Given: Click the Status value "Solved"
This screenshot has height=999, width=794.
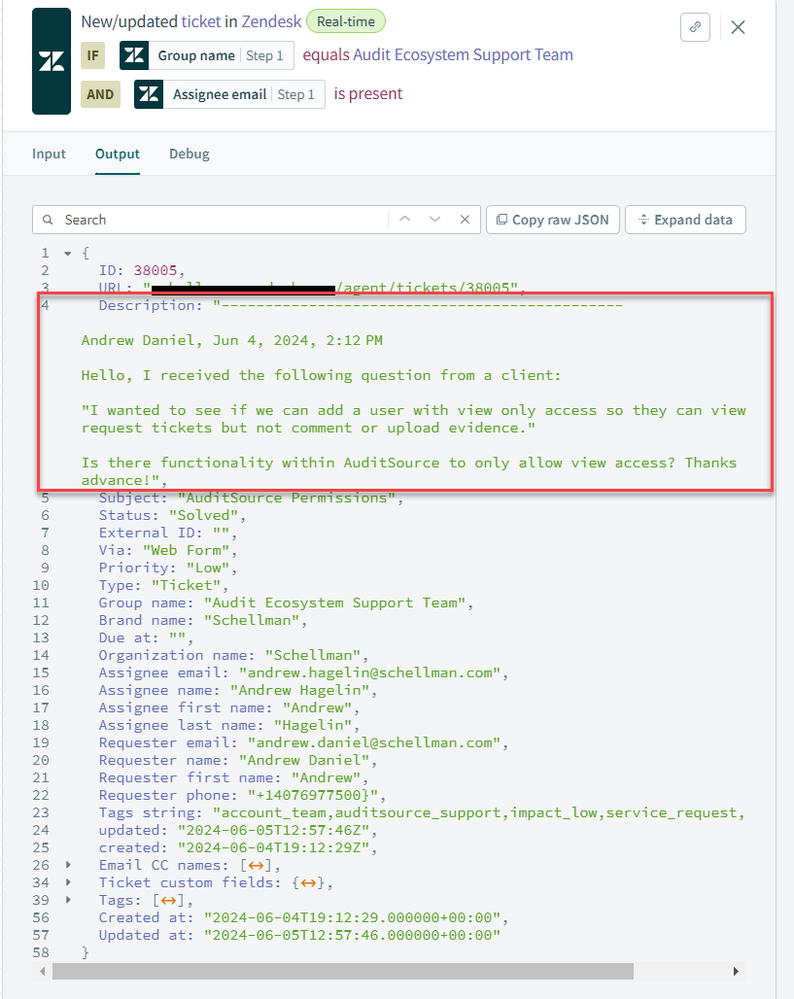Looking at the screenshot, I should pyautogui.click(x=203, y=515).
